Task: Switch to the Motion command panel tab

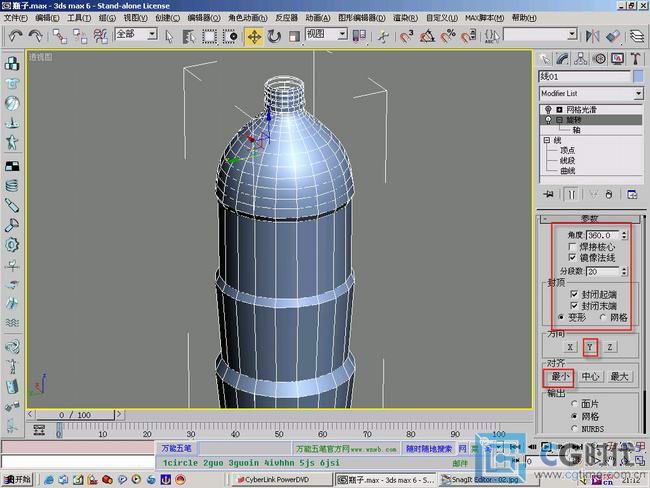Action: [x=599, y=59]
